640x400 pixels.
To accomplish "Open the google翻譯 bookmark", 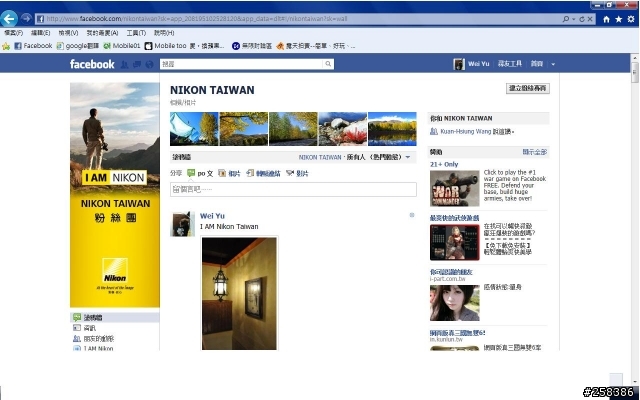I will click(78, 46).
